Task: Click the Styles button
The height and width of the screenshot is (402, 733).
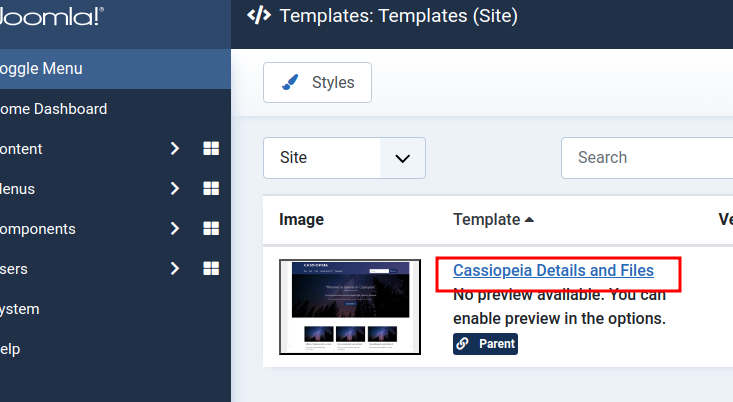Action: click(317, 83)
